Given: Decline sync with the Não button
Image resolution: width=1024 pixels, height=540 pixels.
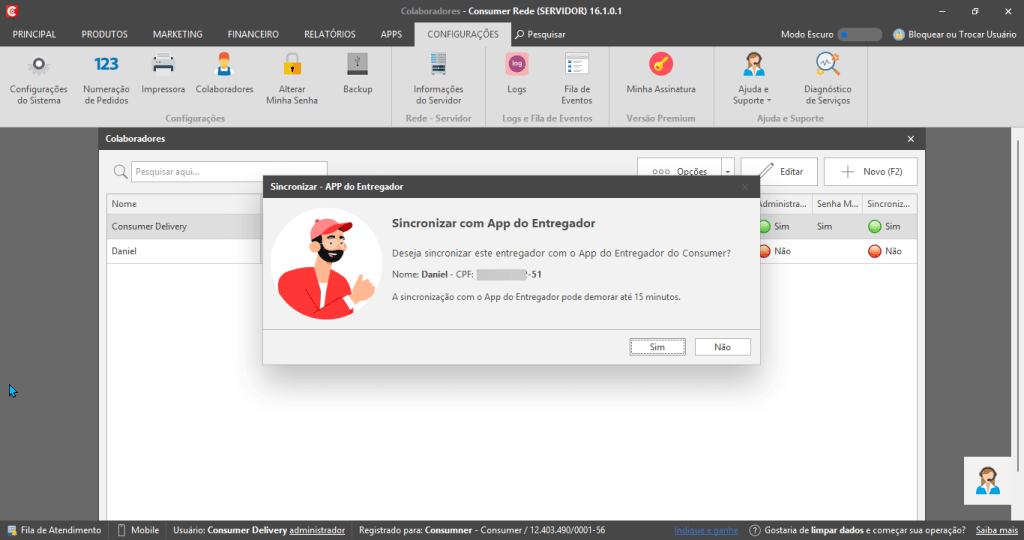Looking at the screenshot, I should [x=722, y=347].
